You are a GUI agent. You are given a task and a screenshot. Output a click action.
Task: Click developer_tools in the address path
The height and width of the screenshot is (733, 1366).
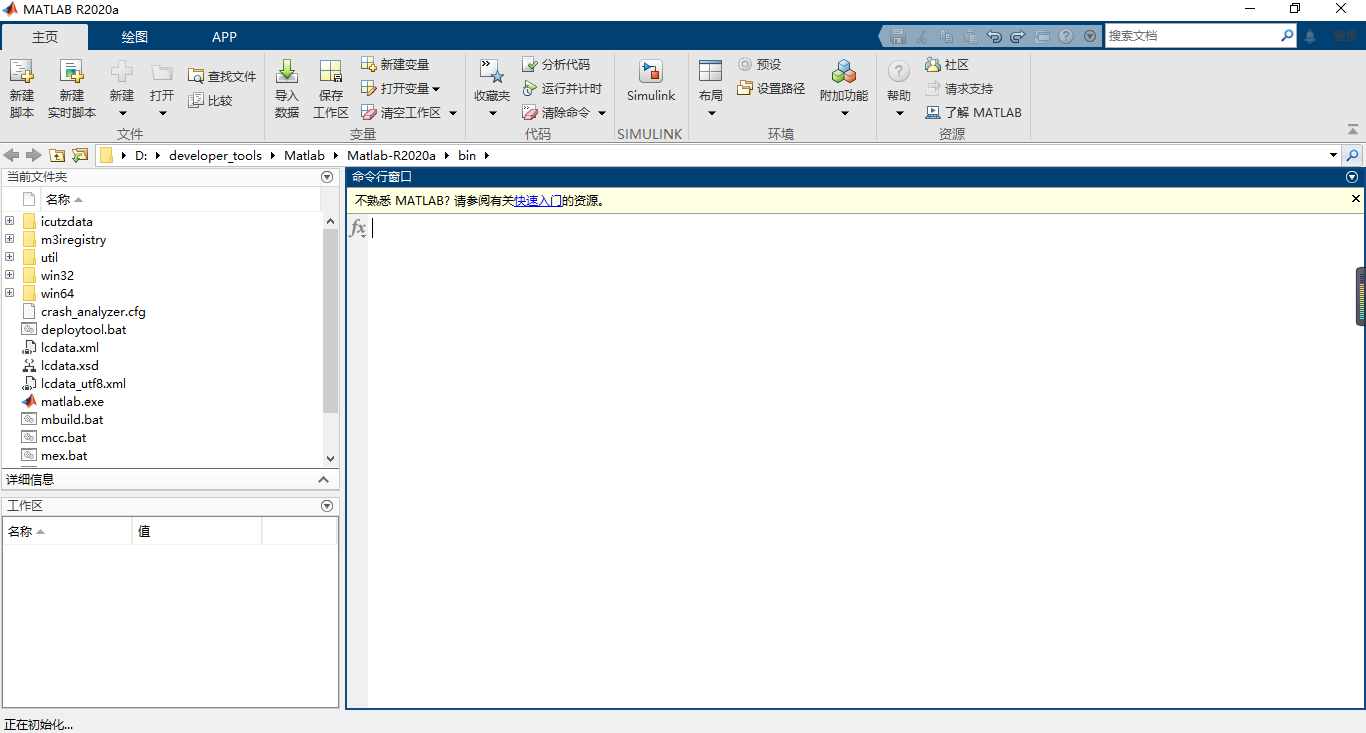(215, 155)
